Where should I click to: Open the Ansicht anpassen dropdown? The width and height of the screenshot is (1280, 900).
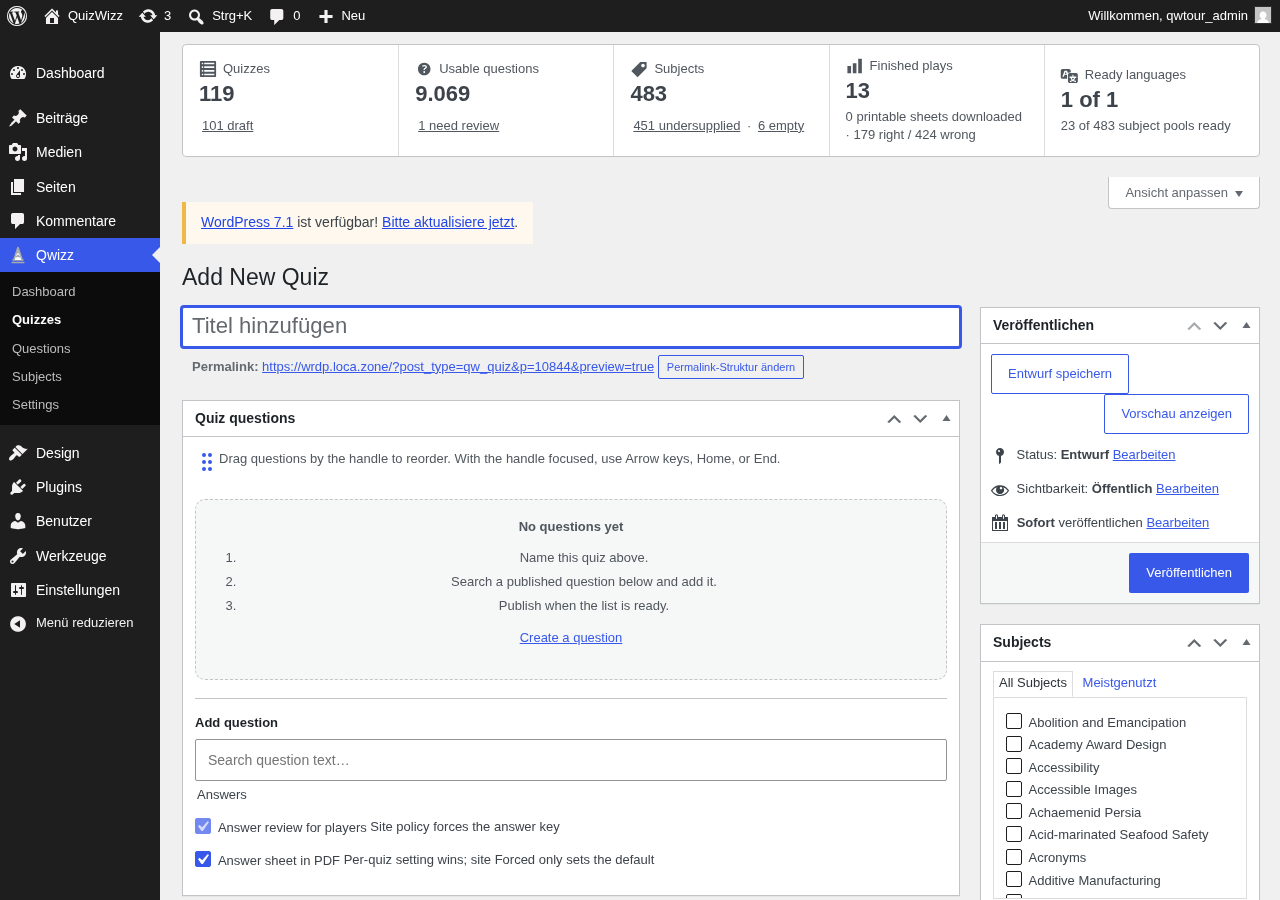click(1184, 193)
